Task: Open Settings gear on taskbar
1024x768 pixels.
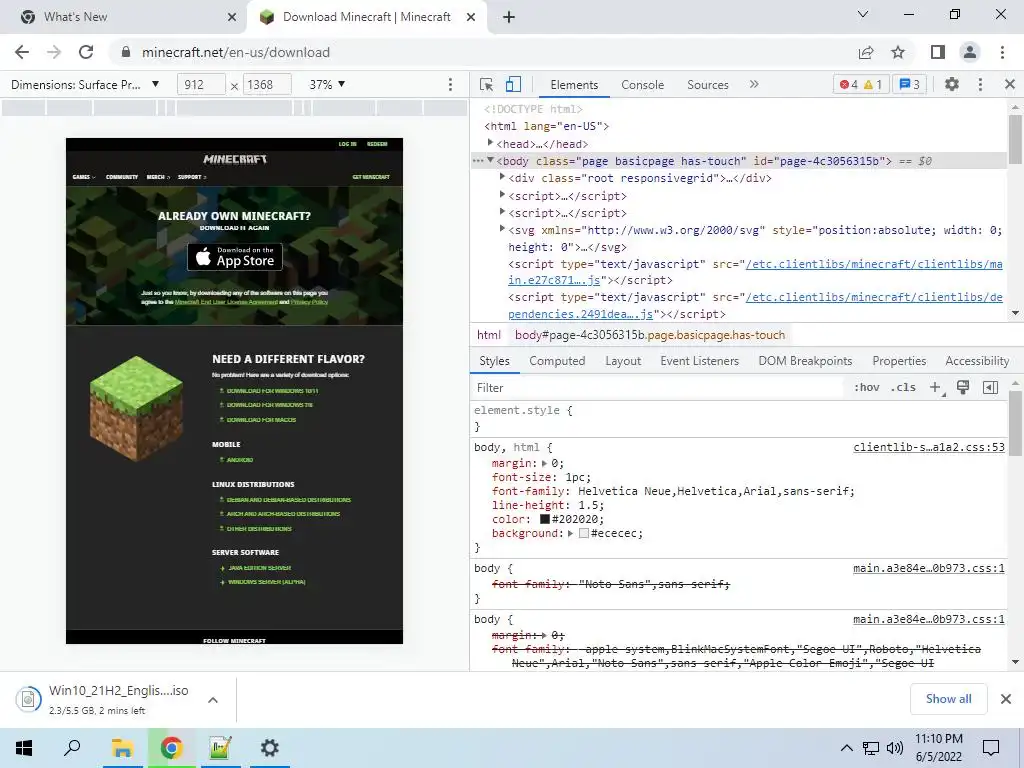Action: (269, 748)
